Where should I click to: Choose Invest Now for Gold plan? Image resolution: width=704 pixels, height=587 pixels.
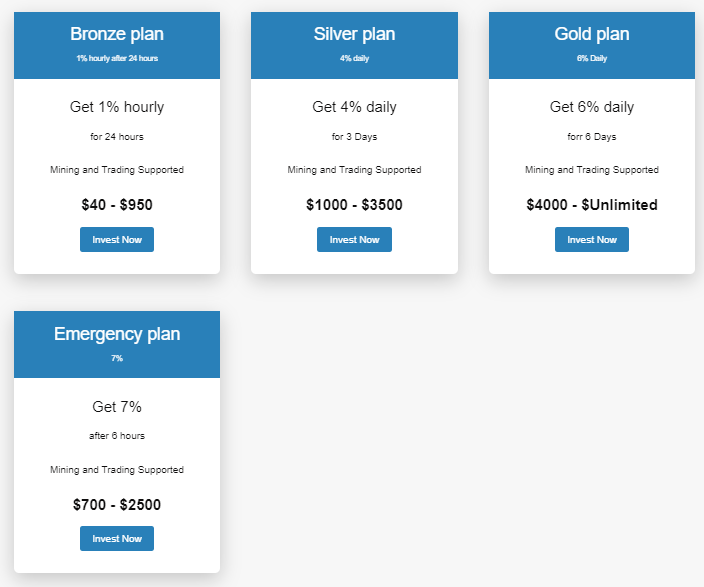point(592,240)
